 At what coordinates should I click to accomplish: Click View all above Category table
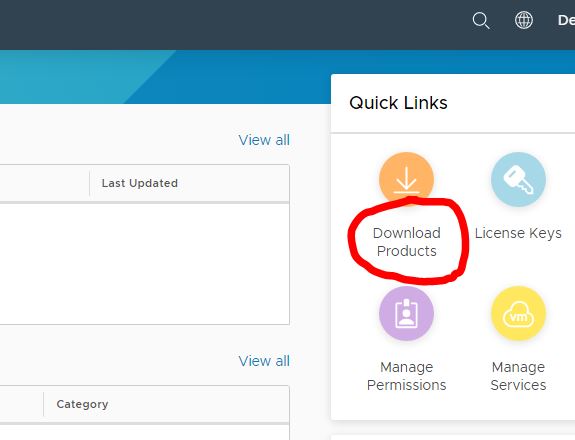pos(264,361)
